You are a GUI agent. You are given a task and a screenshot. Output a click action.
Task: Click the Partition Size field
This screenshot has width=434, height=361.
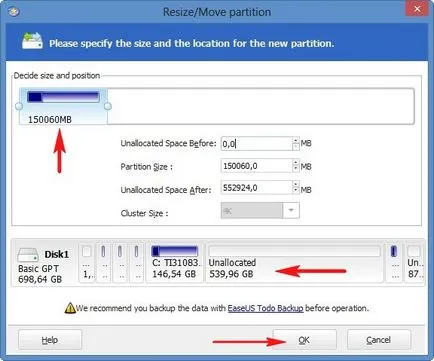point(257,166)
